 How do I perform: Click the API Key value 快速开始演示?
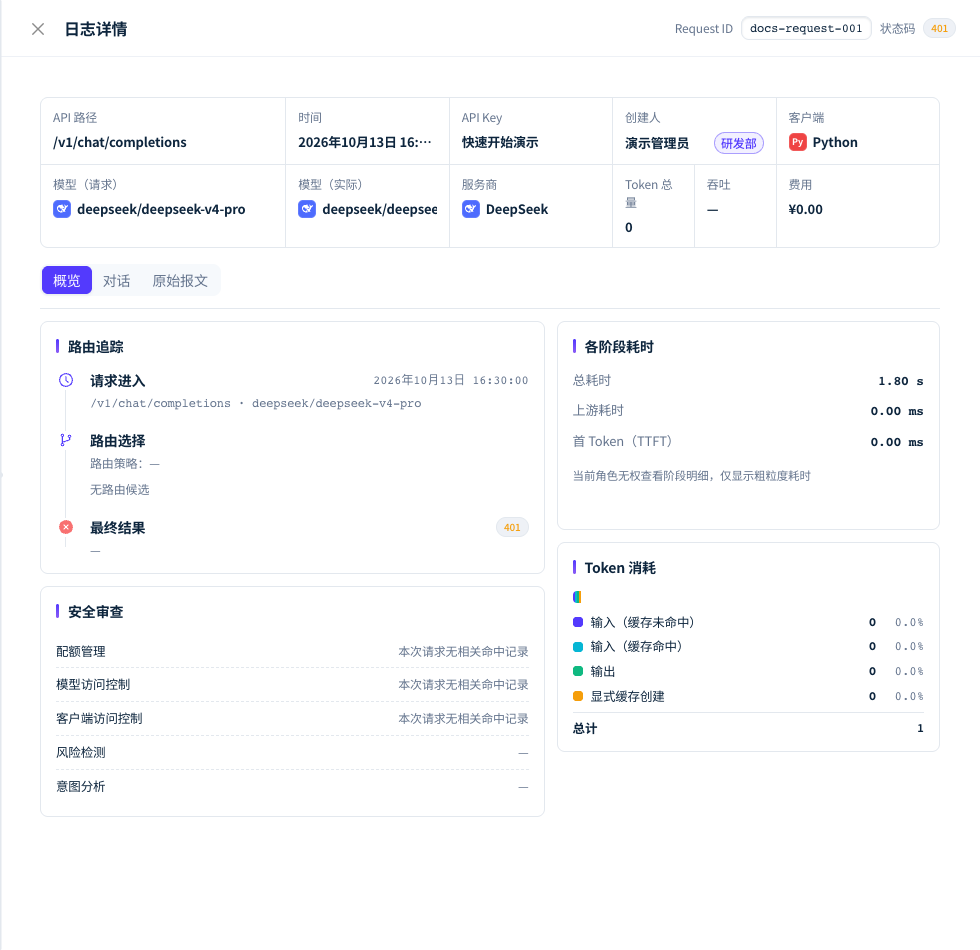click(x=500, y=142)
